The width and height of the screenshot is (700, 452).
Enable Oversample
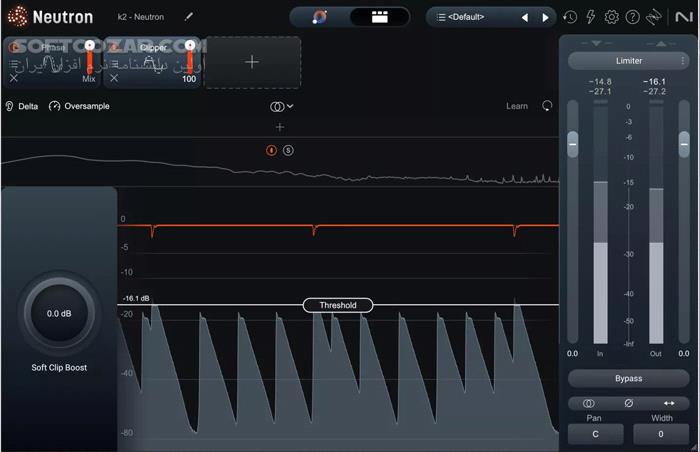tap(79, 106)
